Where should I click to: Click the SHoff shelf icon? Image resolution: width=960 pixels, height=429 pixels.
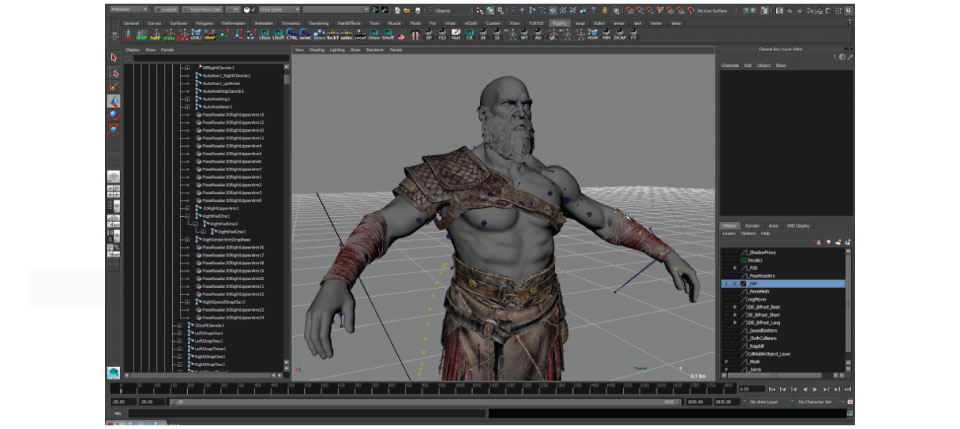tap(388, 35)
